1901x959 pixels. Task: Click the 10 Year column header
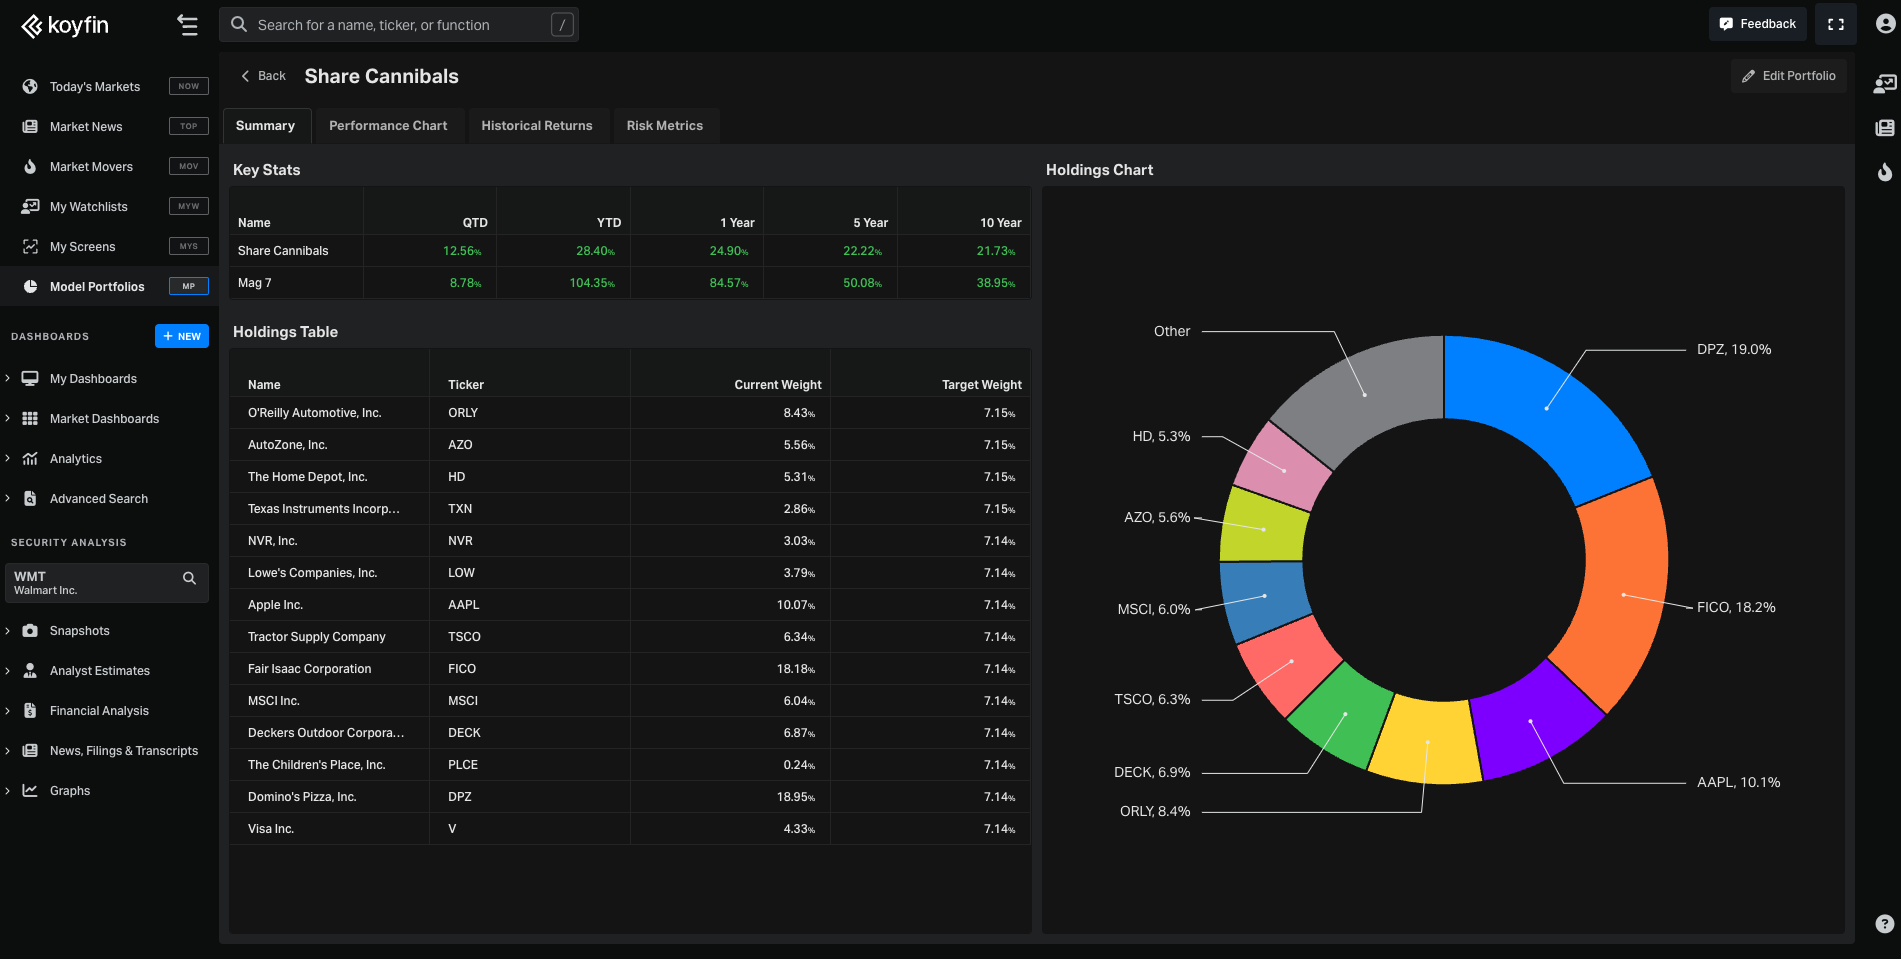[x=1001, y=223]
